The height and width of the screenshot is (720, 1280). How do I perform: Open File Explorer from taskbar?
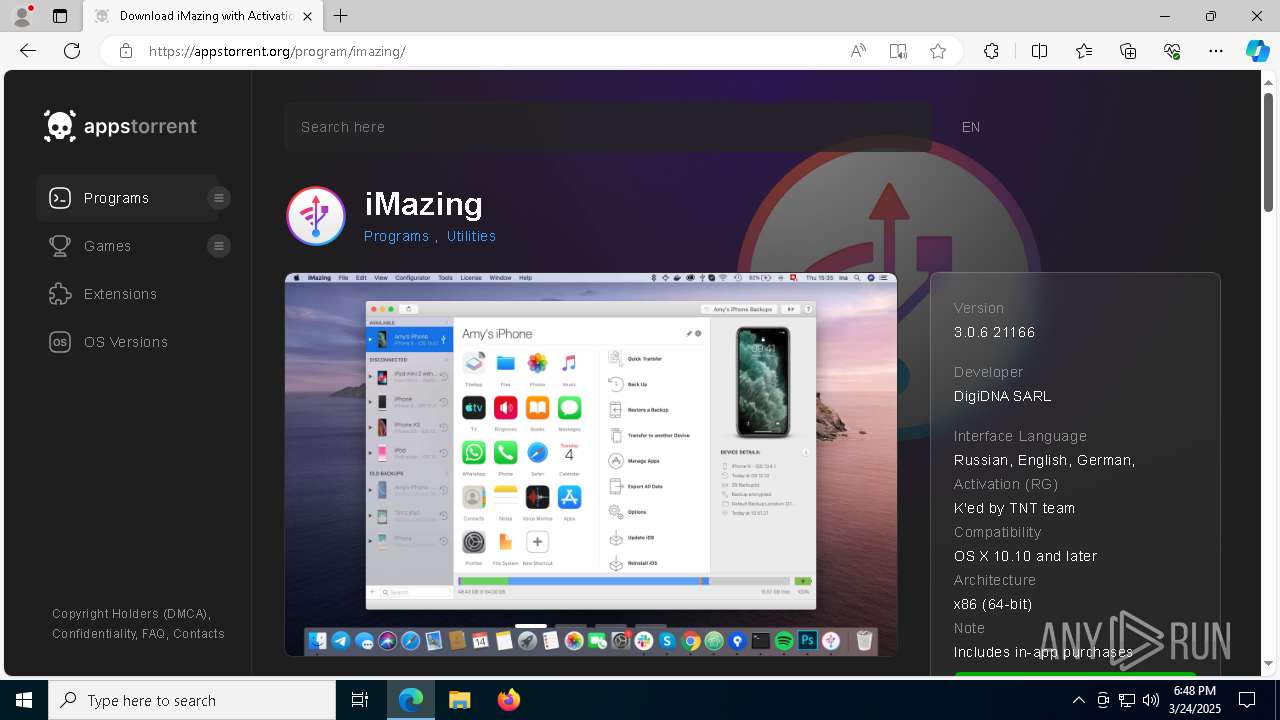click(459, 700)
